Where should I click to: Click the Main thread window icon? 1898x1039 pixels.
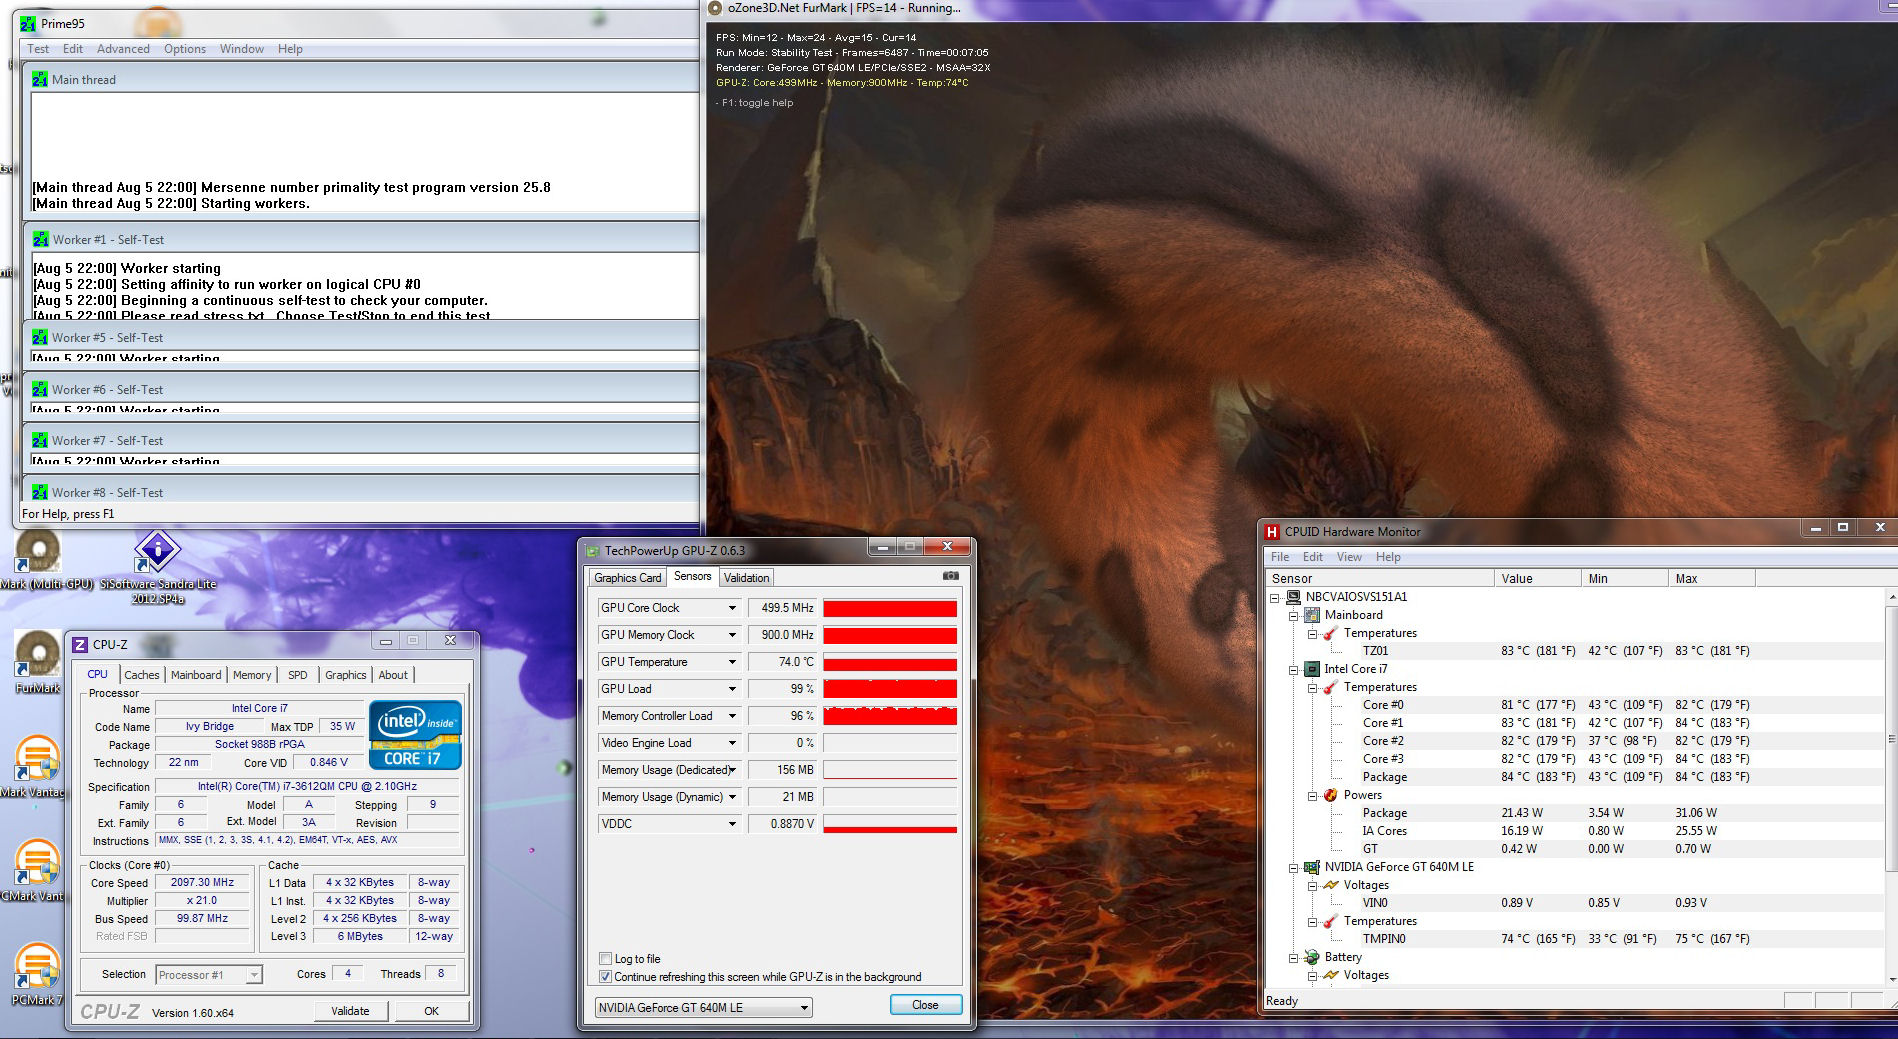click(40, 79)
